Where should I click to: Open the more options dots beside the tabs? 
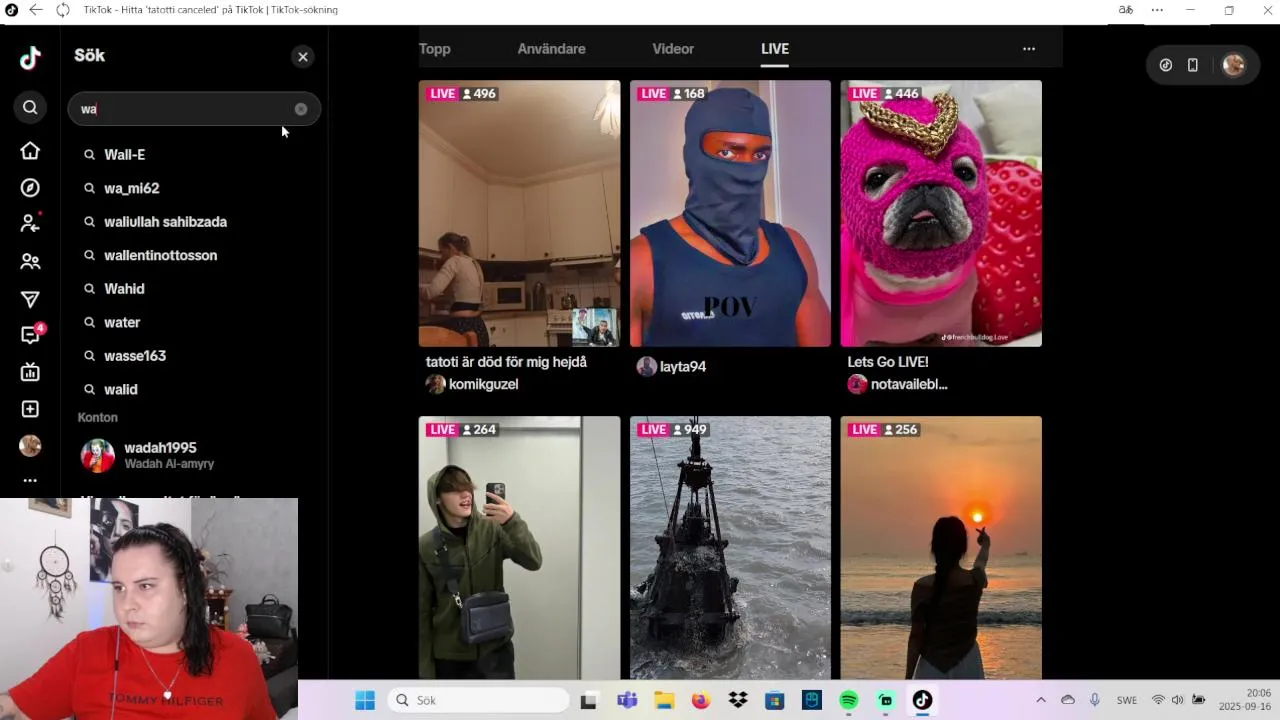1029,49
